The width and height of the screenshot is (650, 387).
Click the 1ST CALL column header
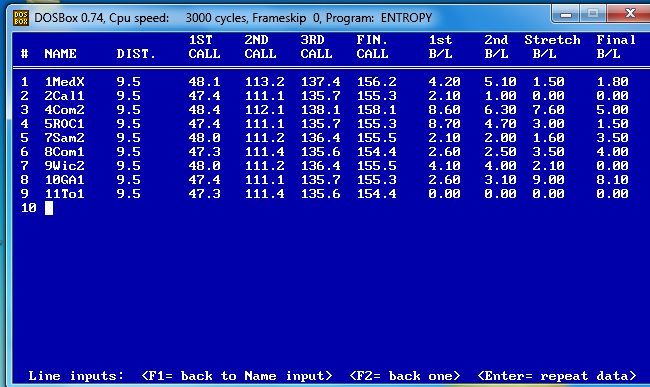coord(204,47)
